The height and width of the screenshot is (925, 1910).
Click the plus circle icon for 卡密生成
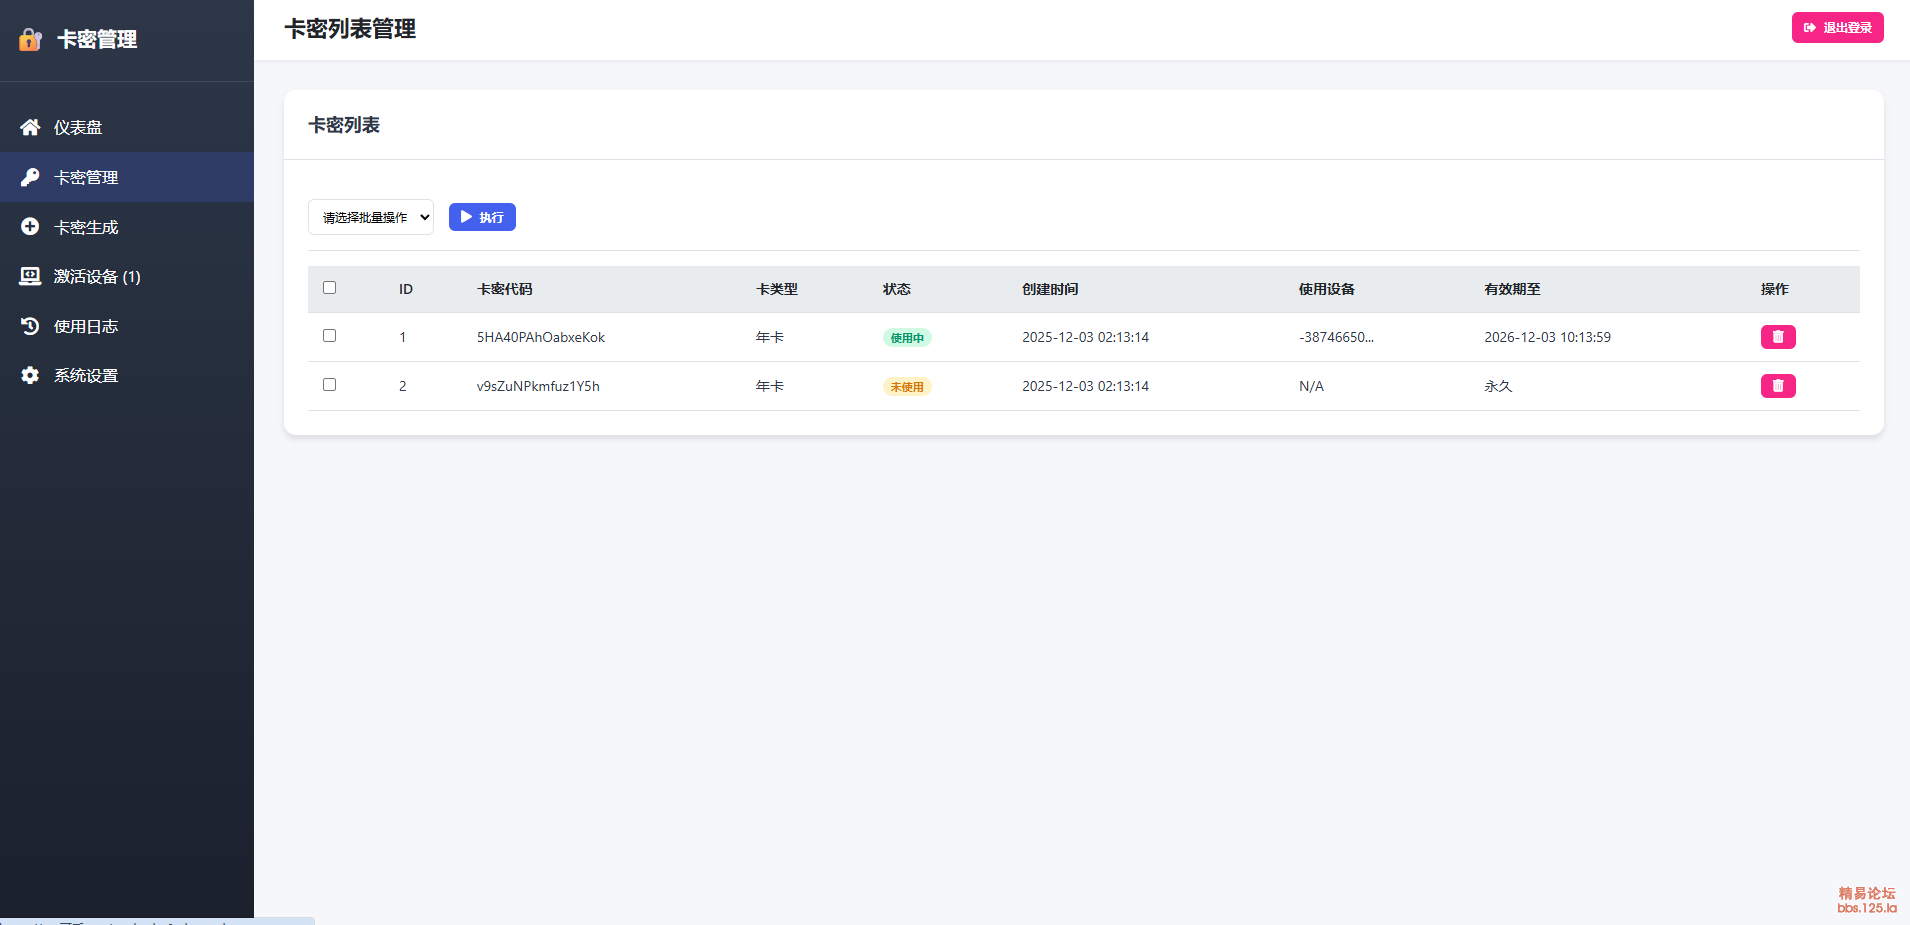coord(30,227)
